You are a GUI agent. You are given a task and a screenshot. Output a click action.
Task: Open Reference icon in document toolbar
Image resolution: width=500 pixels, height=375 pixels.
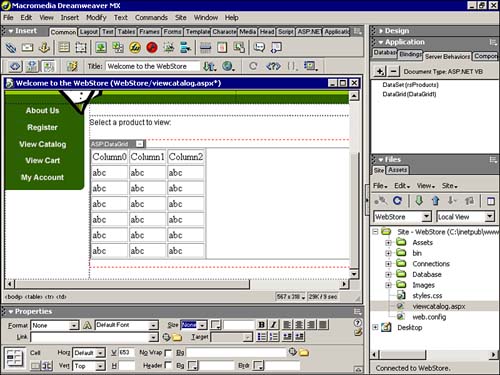[273, 66]
